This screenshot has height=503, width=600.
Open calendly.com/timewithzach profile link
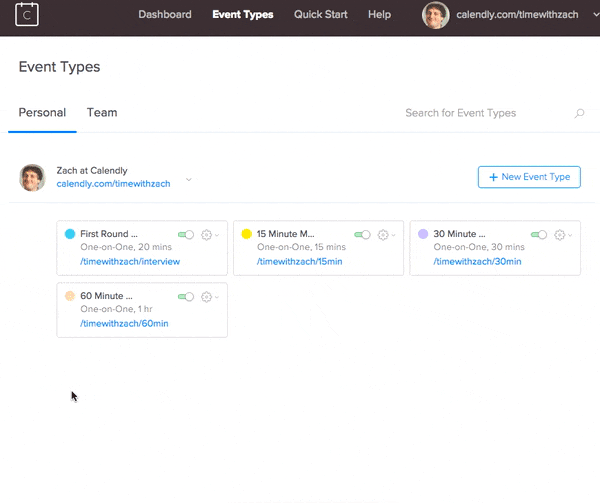tap(113, 184)
